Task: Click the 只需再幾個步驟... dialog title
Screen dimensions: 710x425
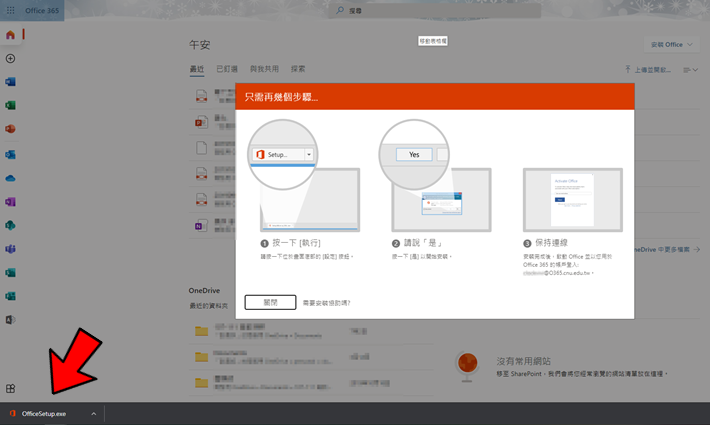Action: 281,97
